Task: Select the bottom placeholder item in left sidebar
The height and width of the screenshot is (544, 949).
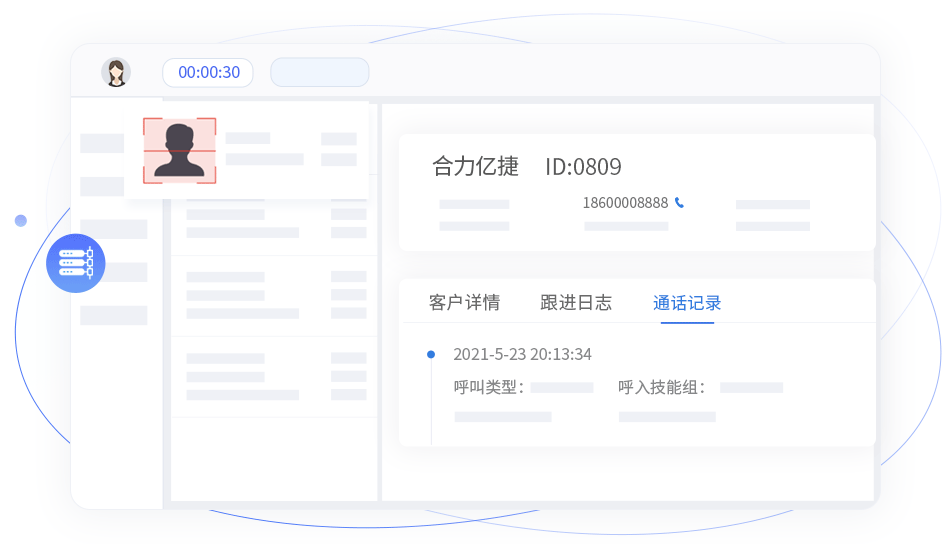Action: 113,315
